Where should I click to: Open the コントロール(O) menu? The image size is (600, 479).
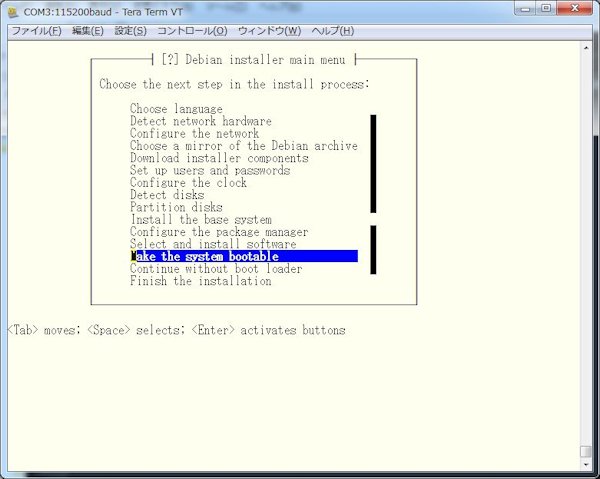click(192, 31)
